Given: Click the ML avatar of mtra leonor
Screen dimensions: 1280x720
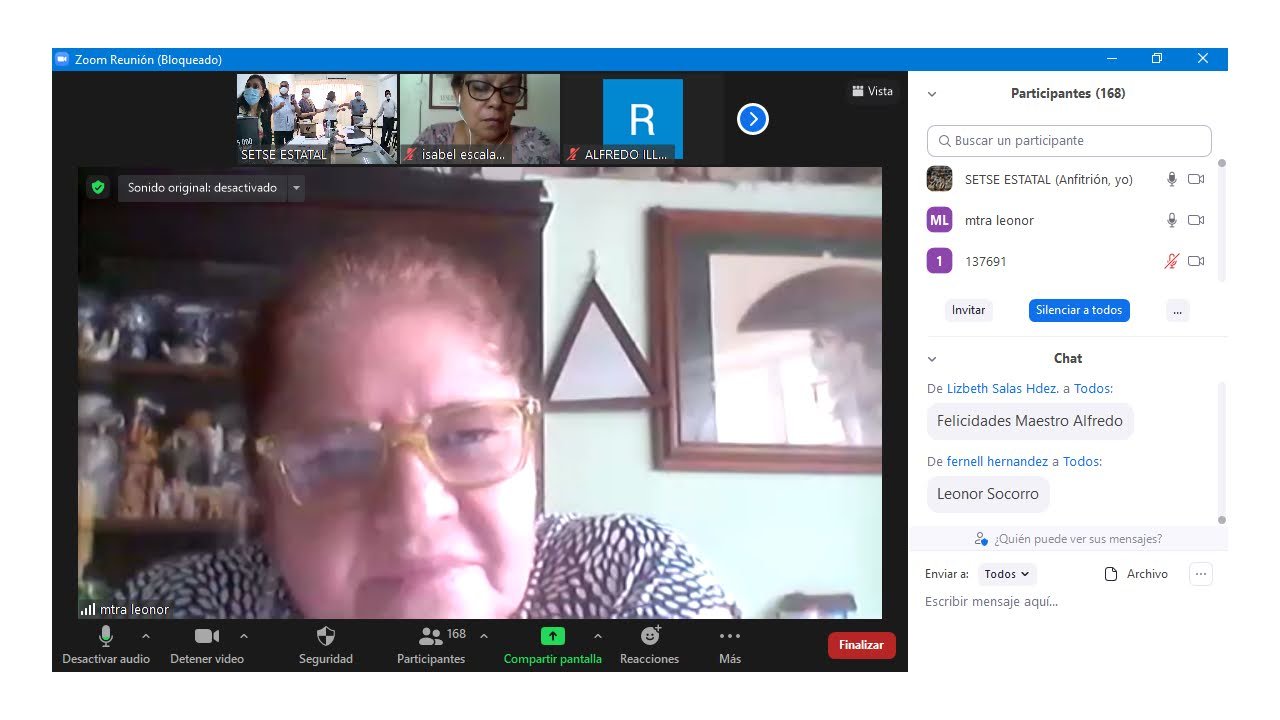Looking at the screenshot, I should 939,220.
